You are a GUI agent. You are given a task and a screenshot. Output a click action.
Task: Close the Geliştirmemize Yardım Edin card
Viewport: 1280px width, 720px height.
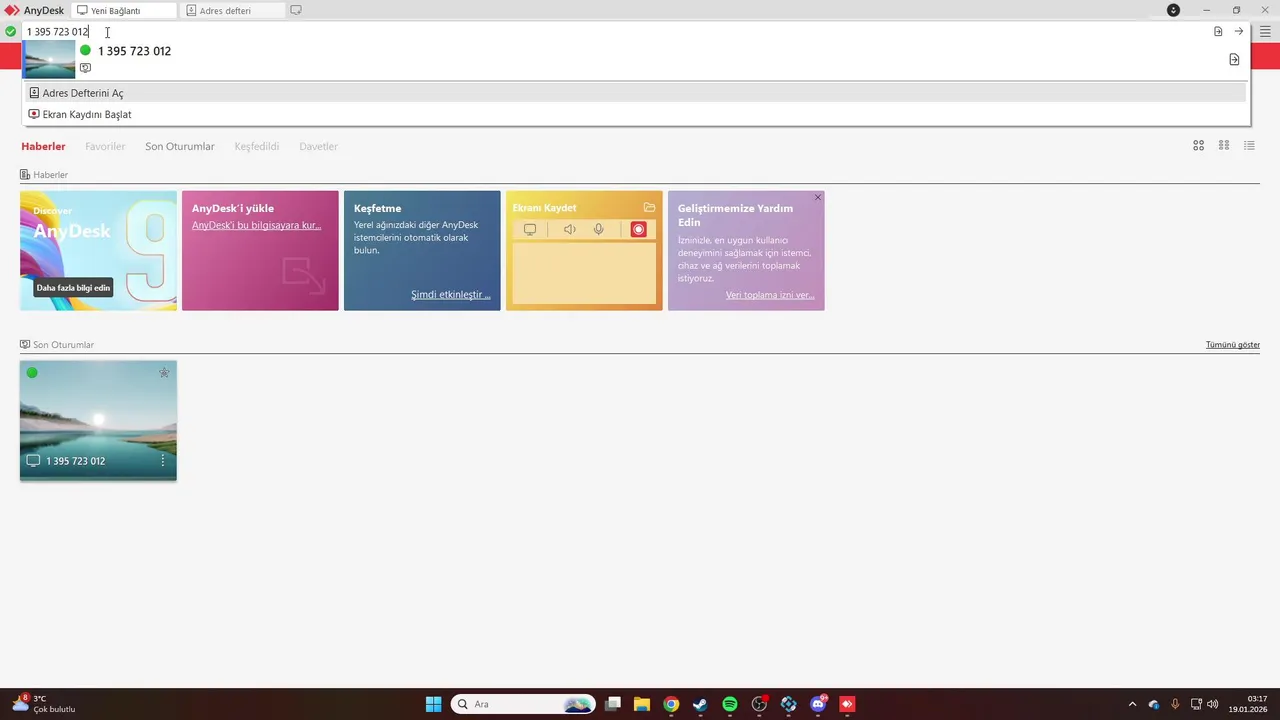(x=818, y=197)
